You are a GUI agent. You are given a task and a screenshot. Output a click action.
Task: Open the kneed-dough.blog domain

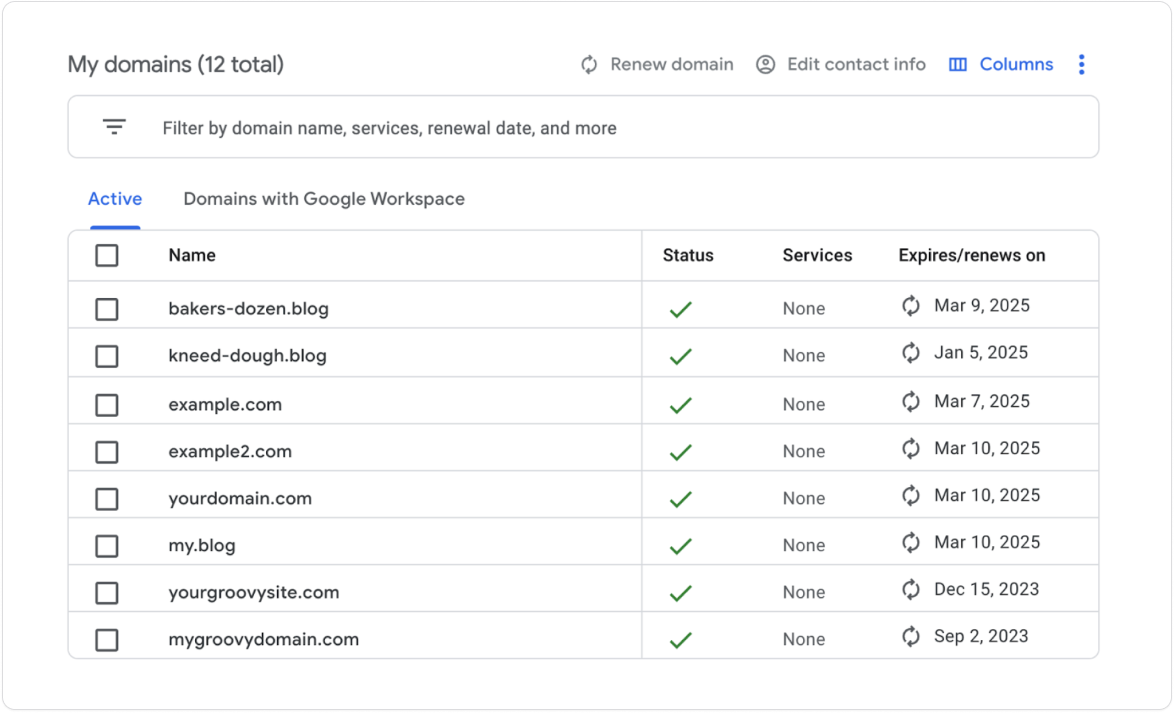click(x=247, y=356)
